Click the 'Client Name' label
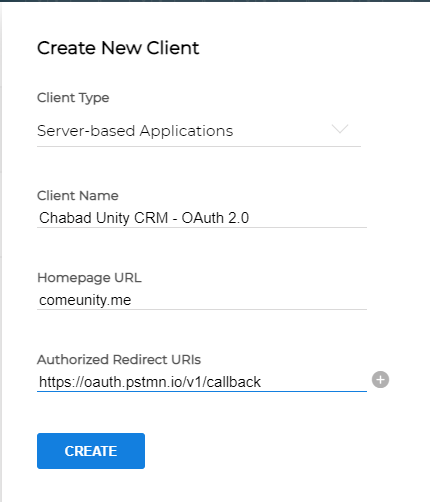 point(78,196)
